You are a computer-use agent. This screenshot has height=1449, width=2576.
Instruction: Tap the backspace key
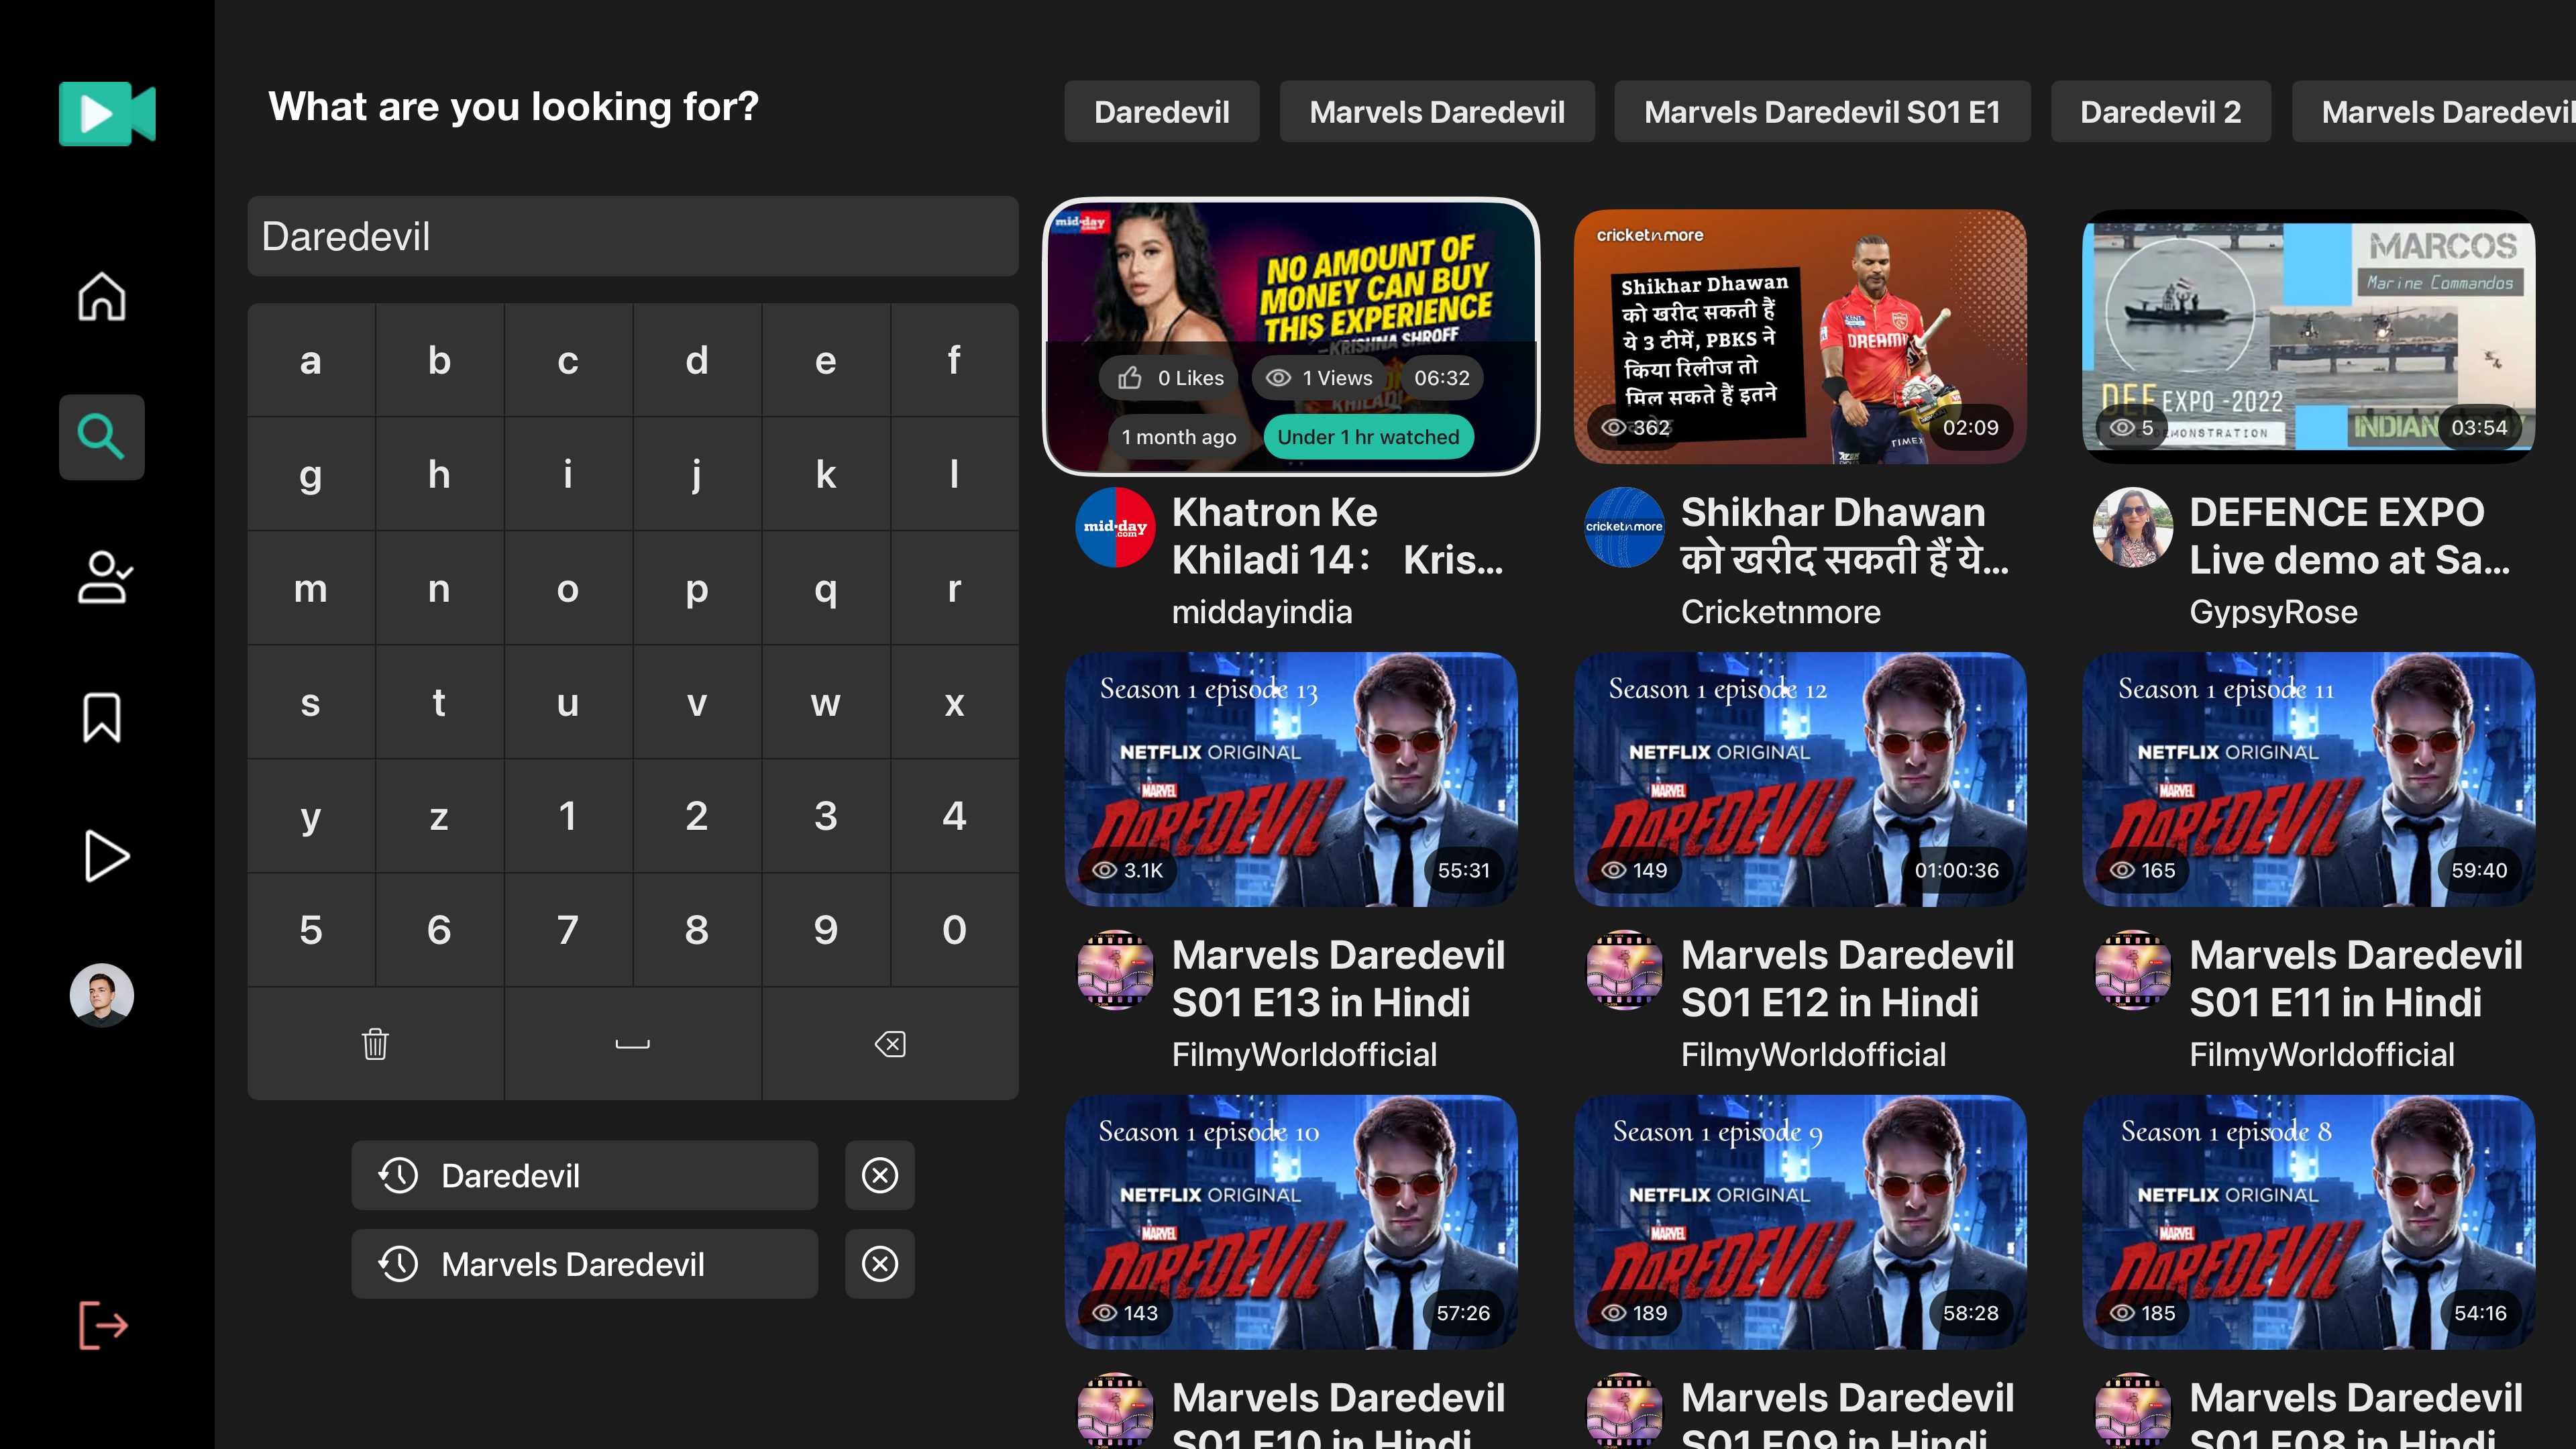tap(890, 1044)
